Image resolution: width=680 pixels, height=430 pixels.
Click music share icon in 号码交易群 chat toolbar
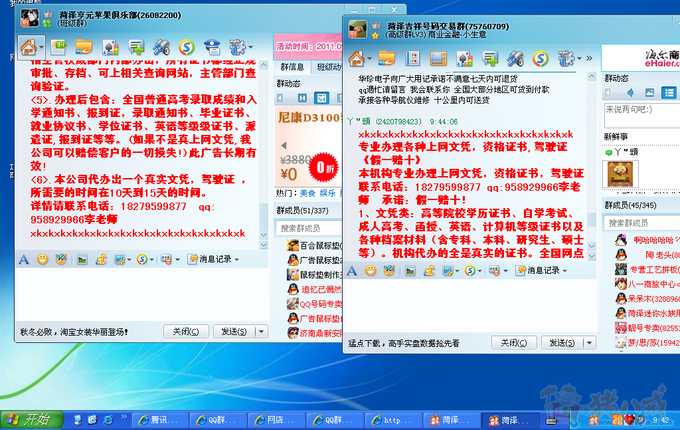(429, 271)
